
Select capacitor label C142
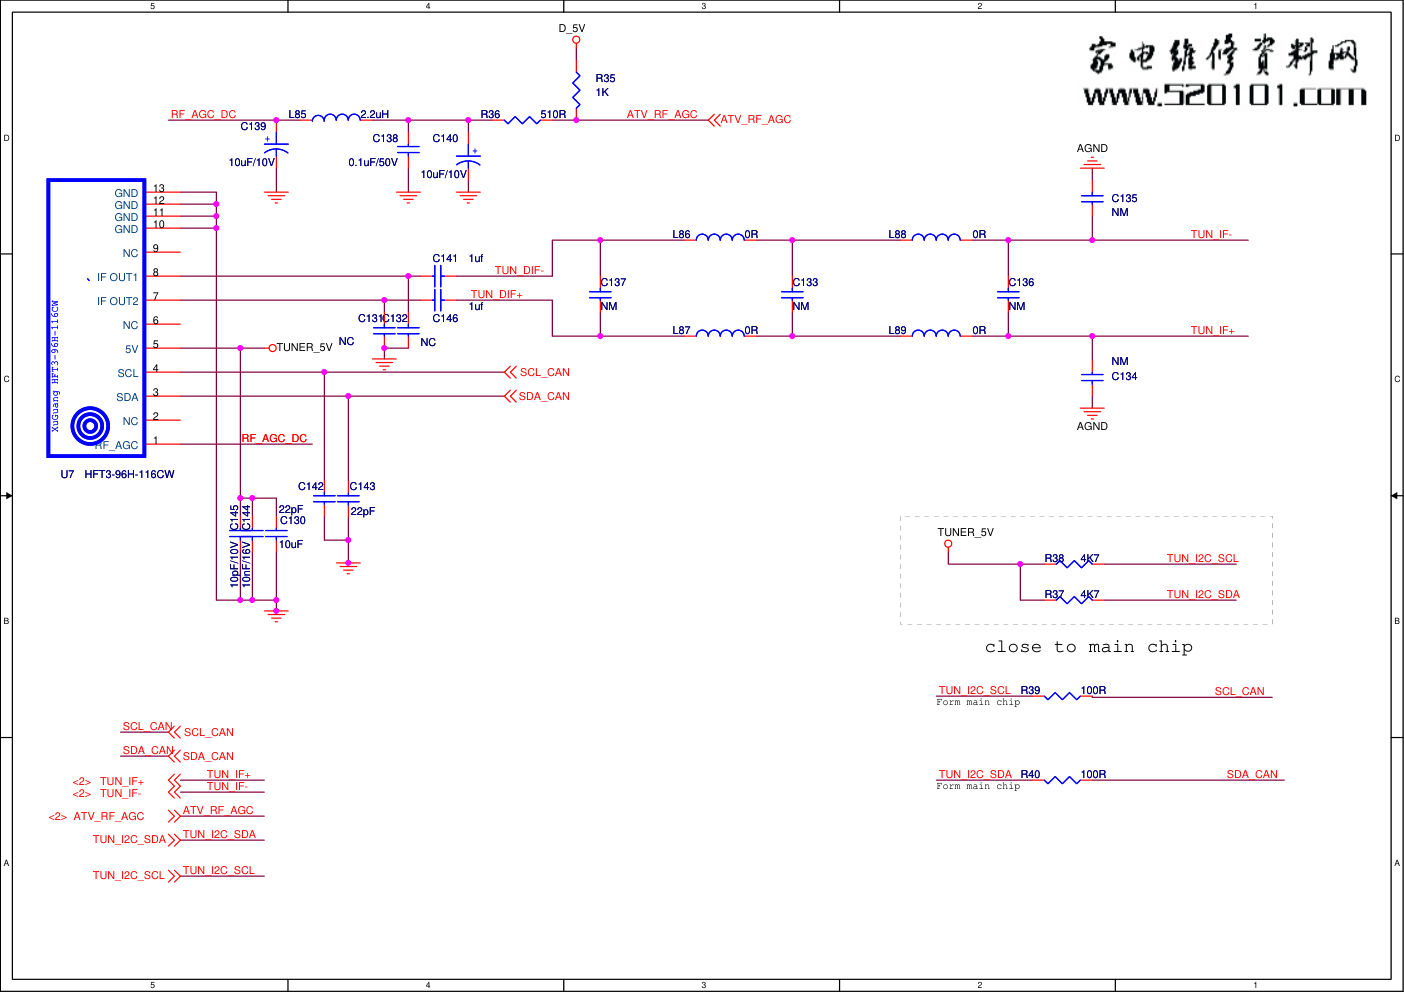(x=311, y=486)
